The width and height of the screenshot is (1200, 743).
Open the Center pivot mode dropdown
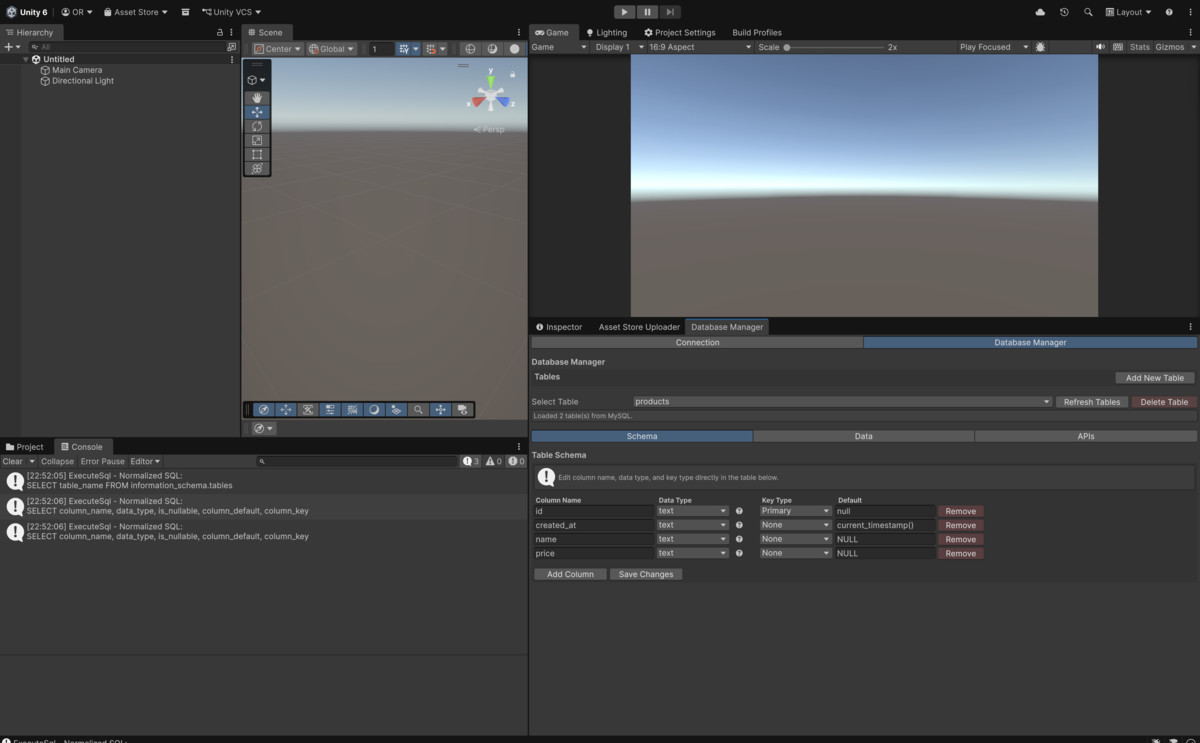click(x=277, y=49)
